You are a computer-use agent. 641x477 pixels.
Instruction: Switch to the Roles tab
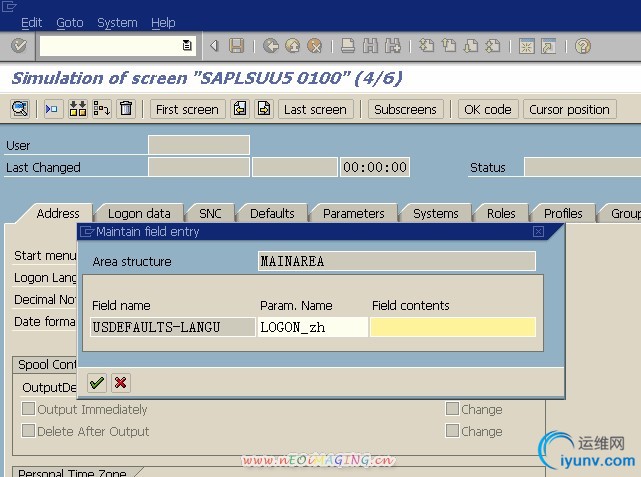(x=501, y=213)
